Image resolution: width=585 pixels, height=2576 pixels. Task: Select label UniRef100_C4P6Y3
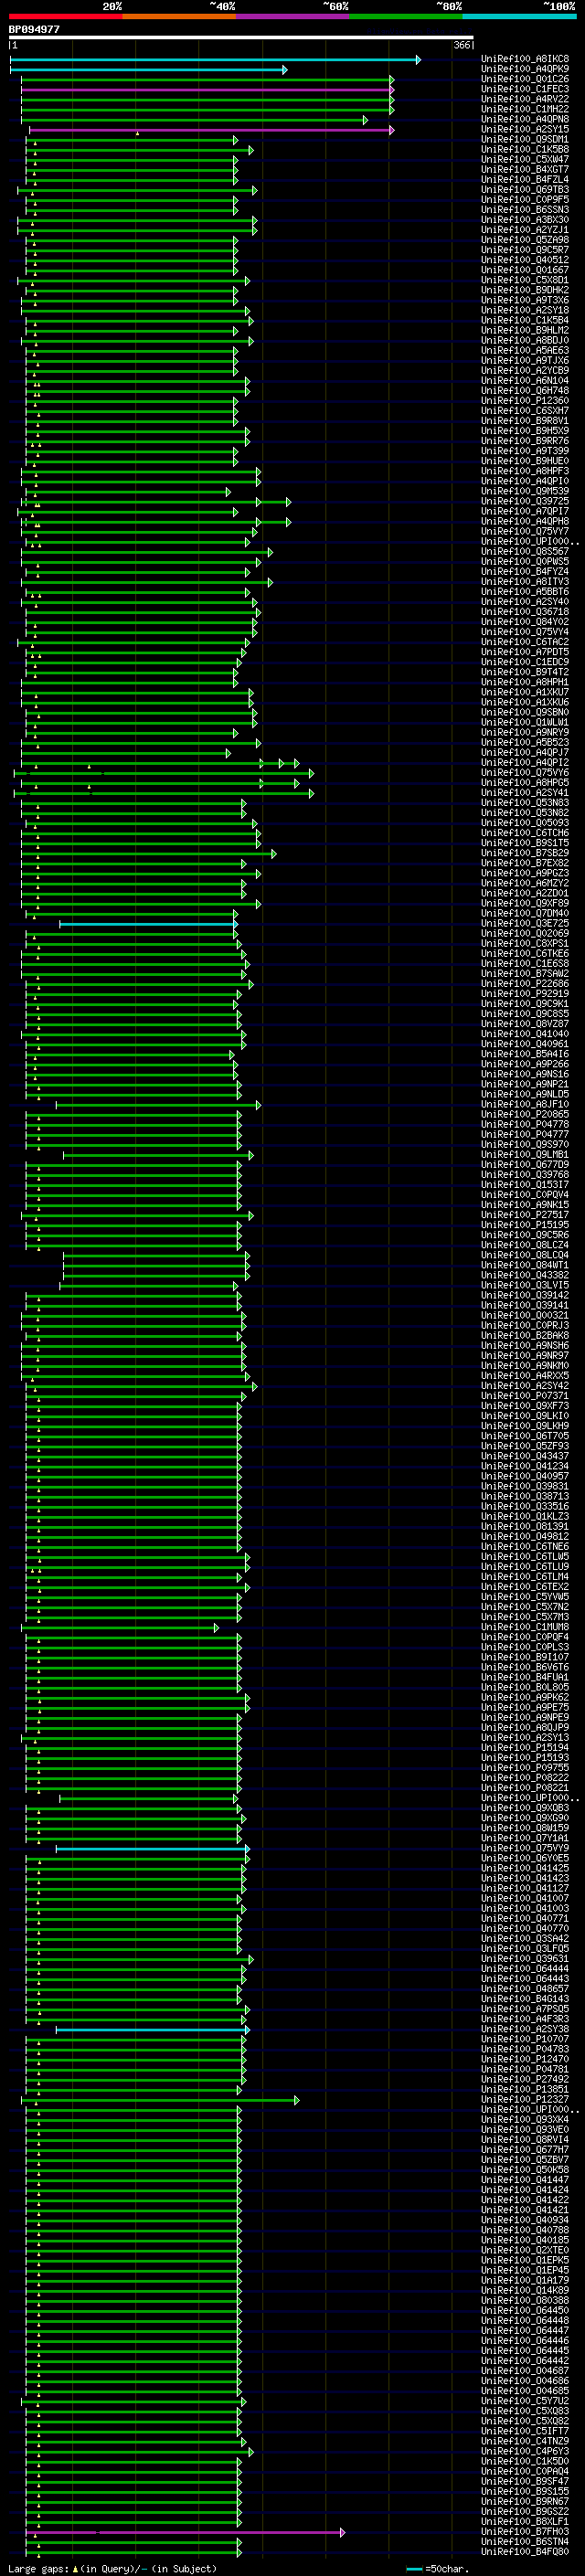tap(525, 2451)
